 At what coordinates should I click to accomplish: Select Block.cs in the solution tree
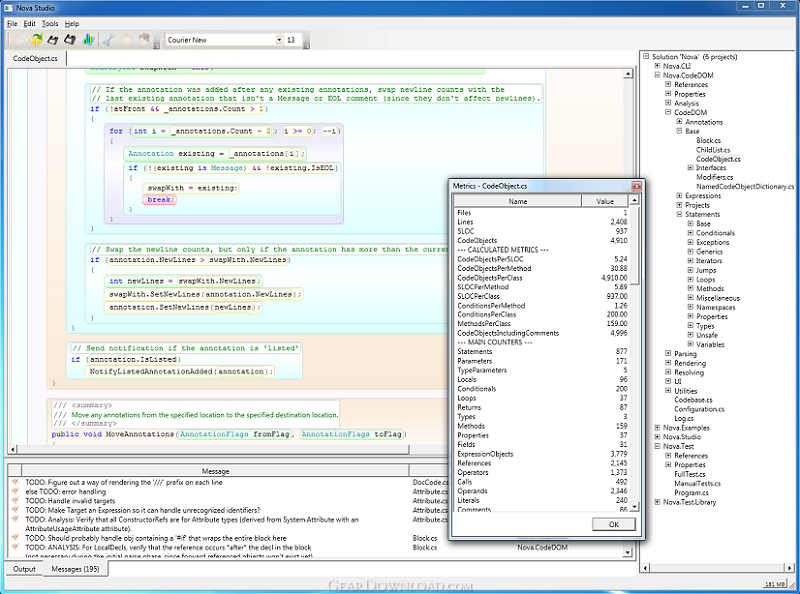pyautogui.click(x=708, y=140)
